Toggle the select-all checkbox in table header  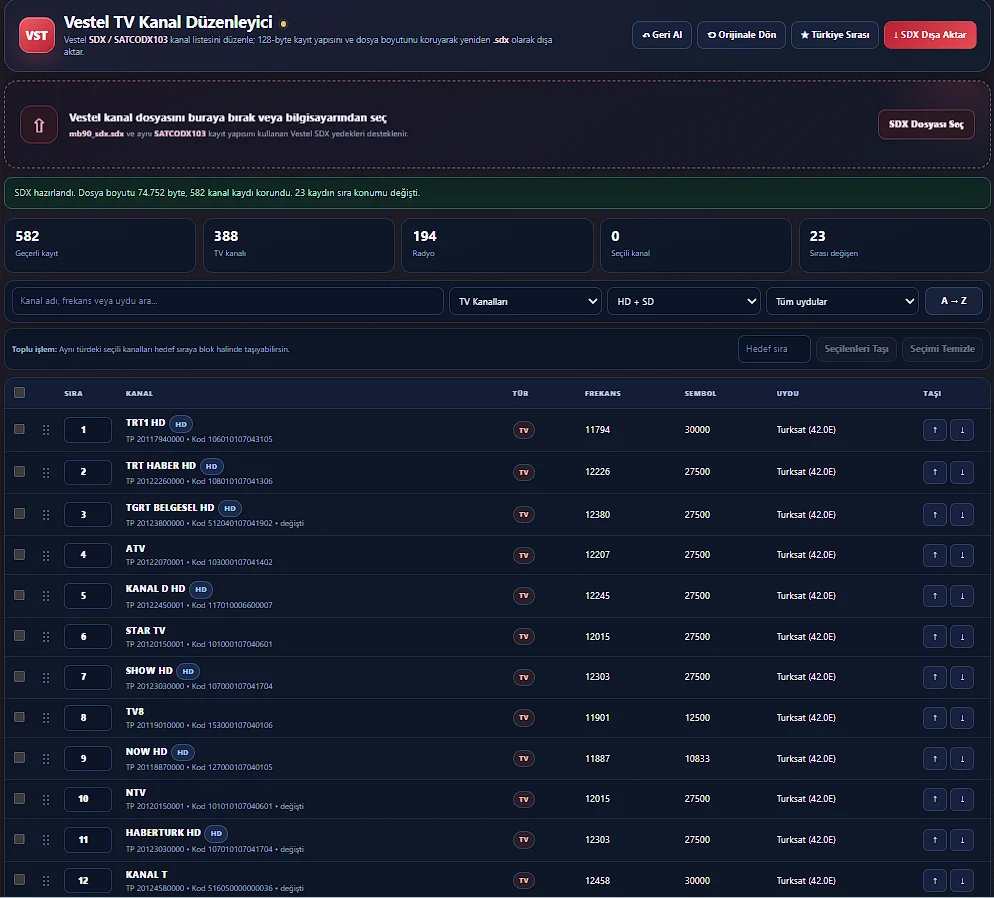[20, 392]
